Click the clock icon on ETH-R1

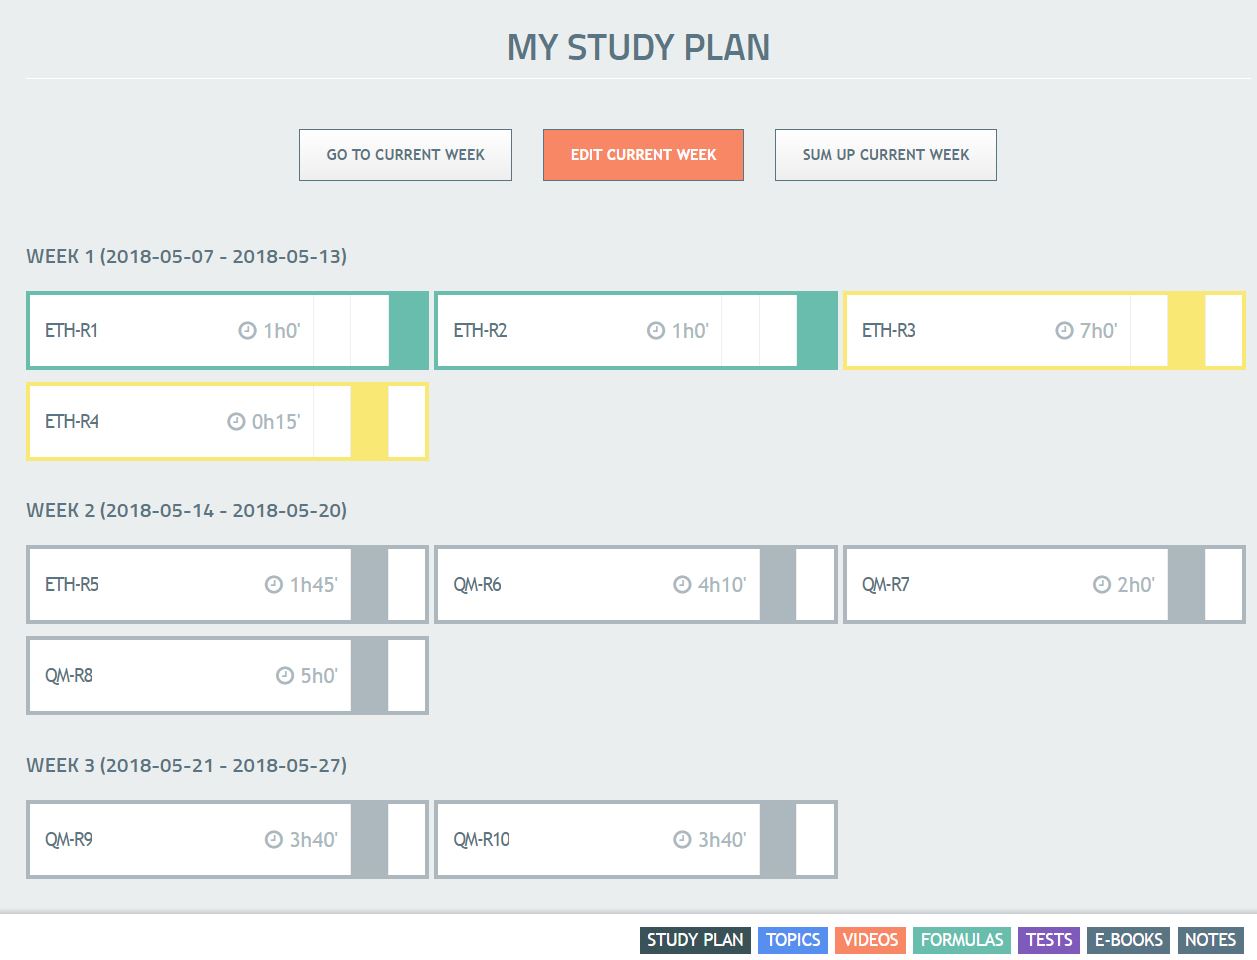(x=247, y=331)
